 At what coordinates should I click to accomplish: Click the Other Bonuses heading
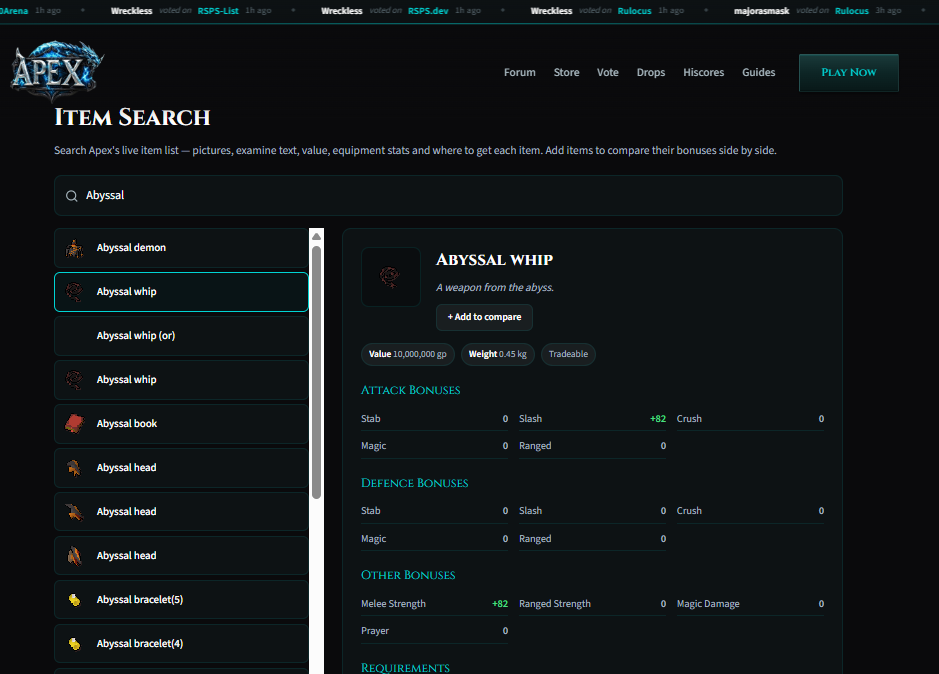click(408, 575)
